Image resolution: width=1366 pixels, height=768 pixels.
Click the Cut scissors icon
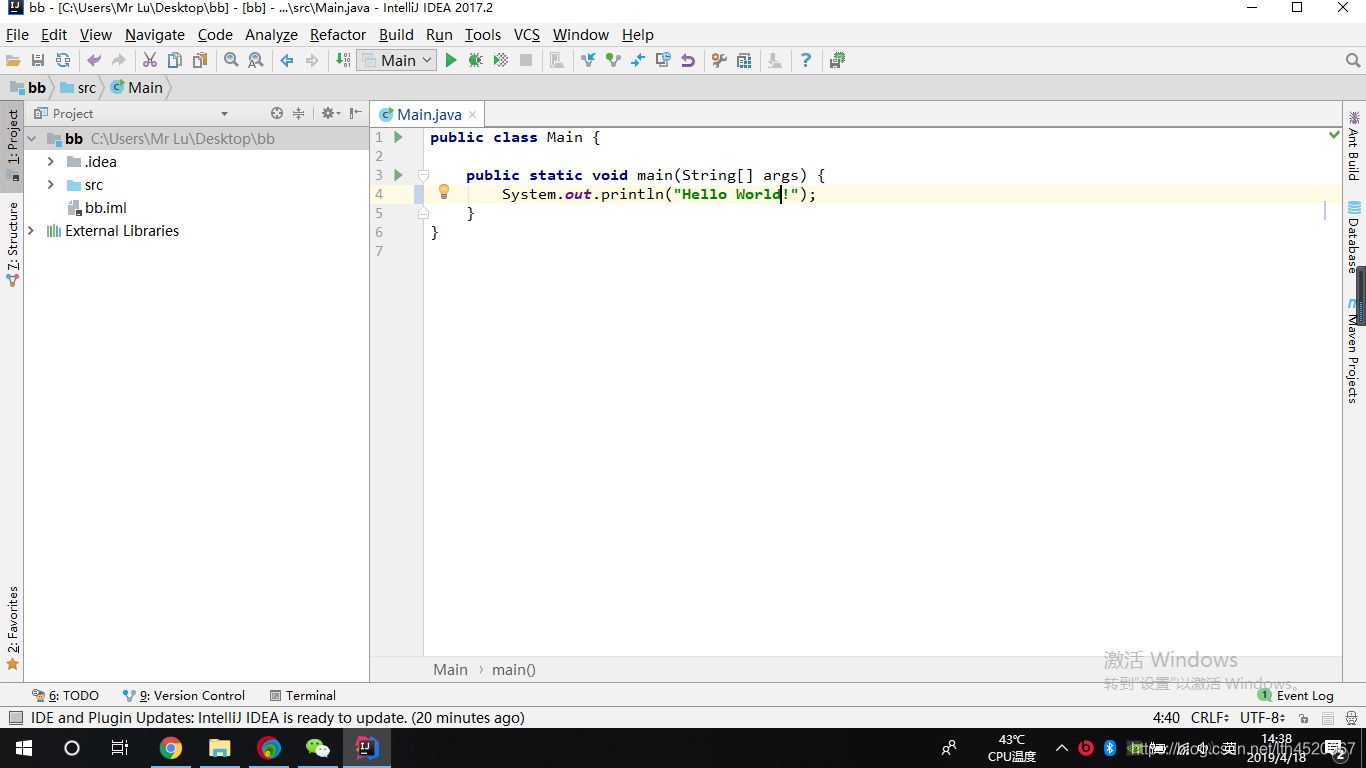(x=150, y=61)
